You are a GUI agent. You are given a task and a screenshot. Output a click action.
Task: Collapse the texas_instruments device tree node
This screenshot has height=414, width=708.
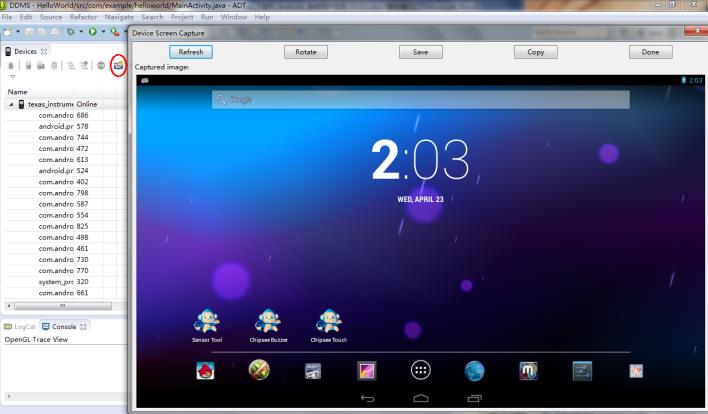coord(11,104)
